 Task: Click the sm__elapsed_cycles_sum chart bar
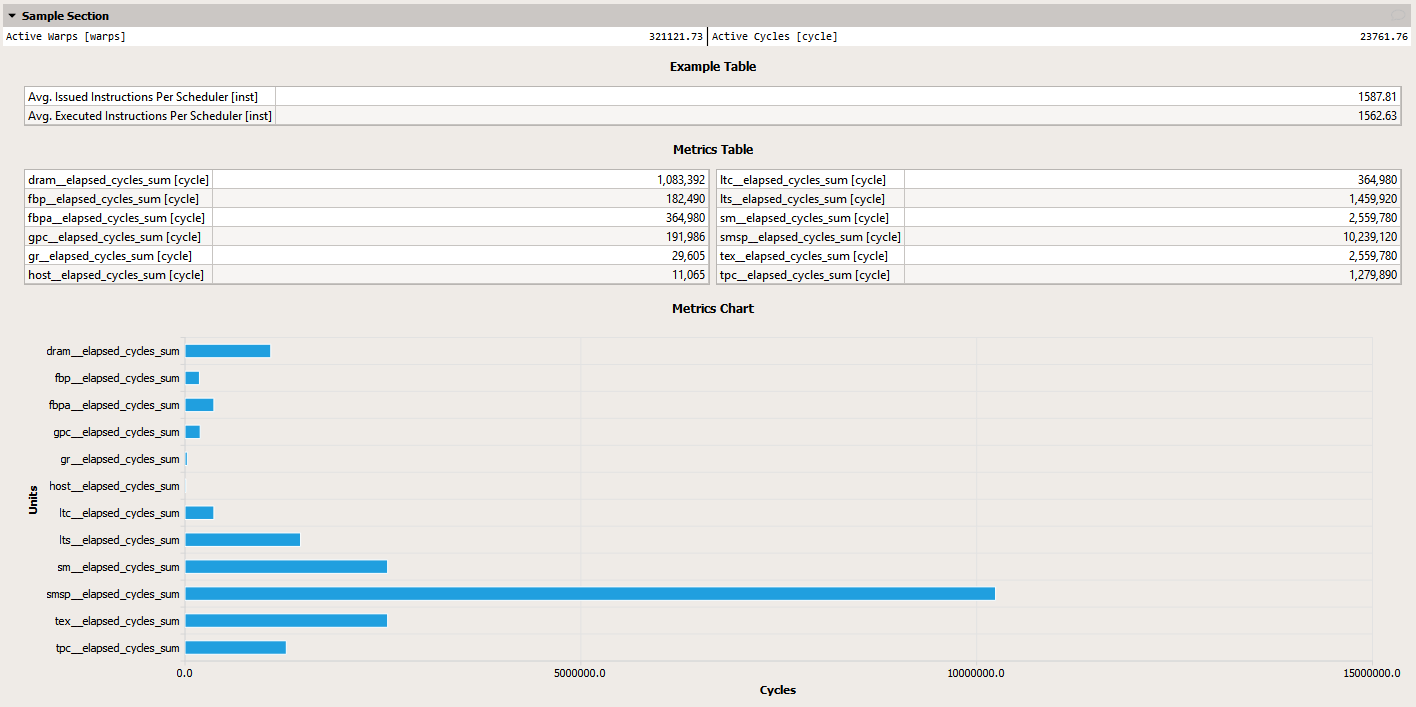click(286, 567)
